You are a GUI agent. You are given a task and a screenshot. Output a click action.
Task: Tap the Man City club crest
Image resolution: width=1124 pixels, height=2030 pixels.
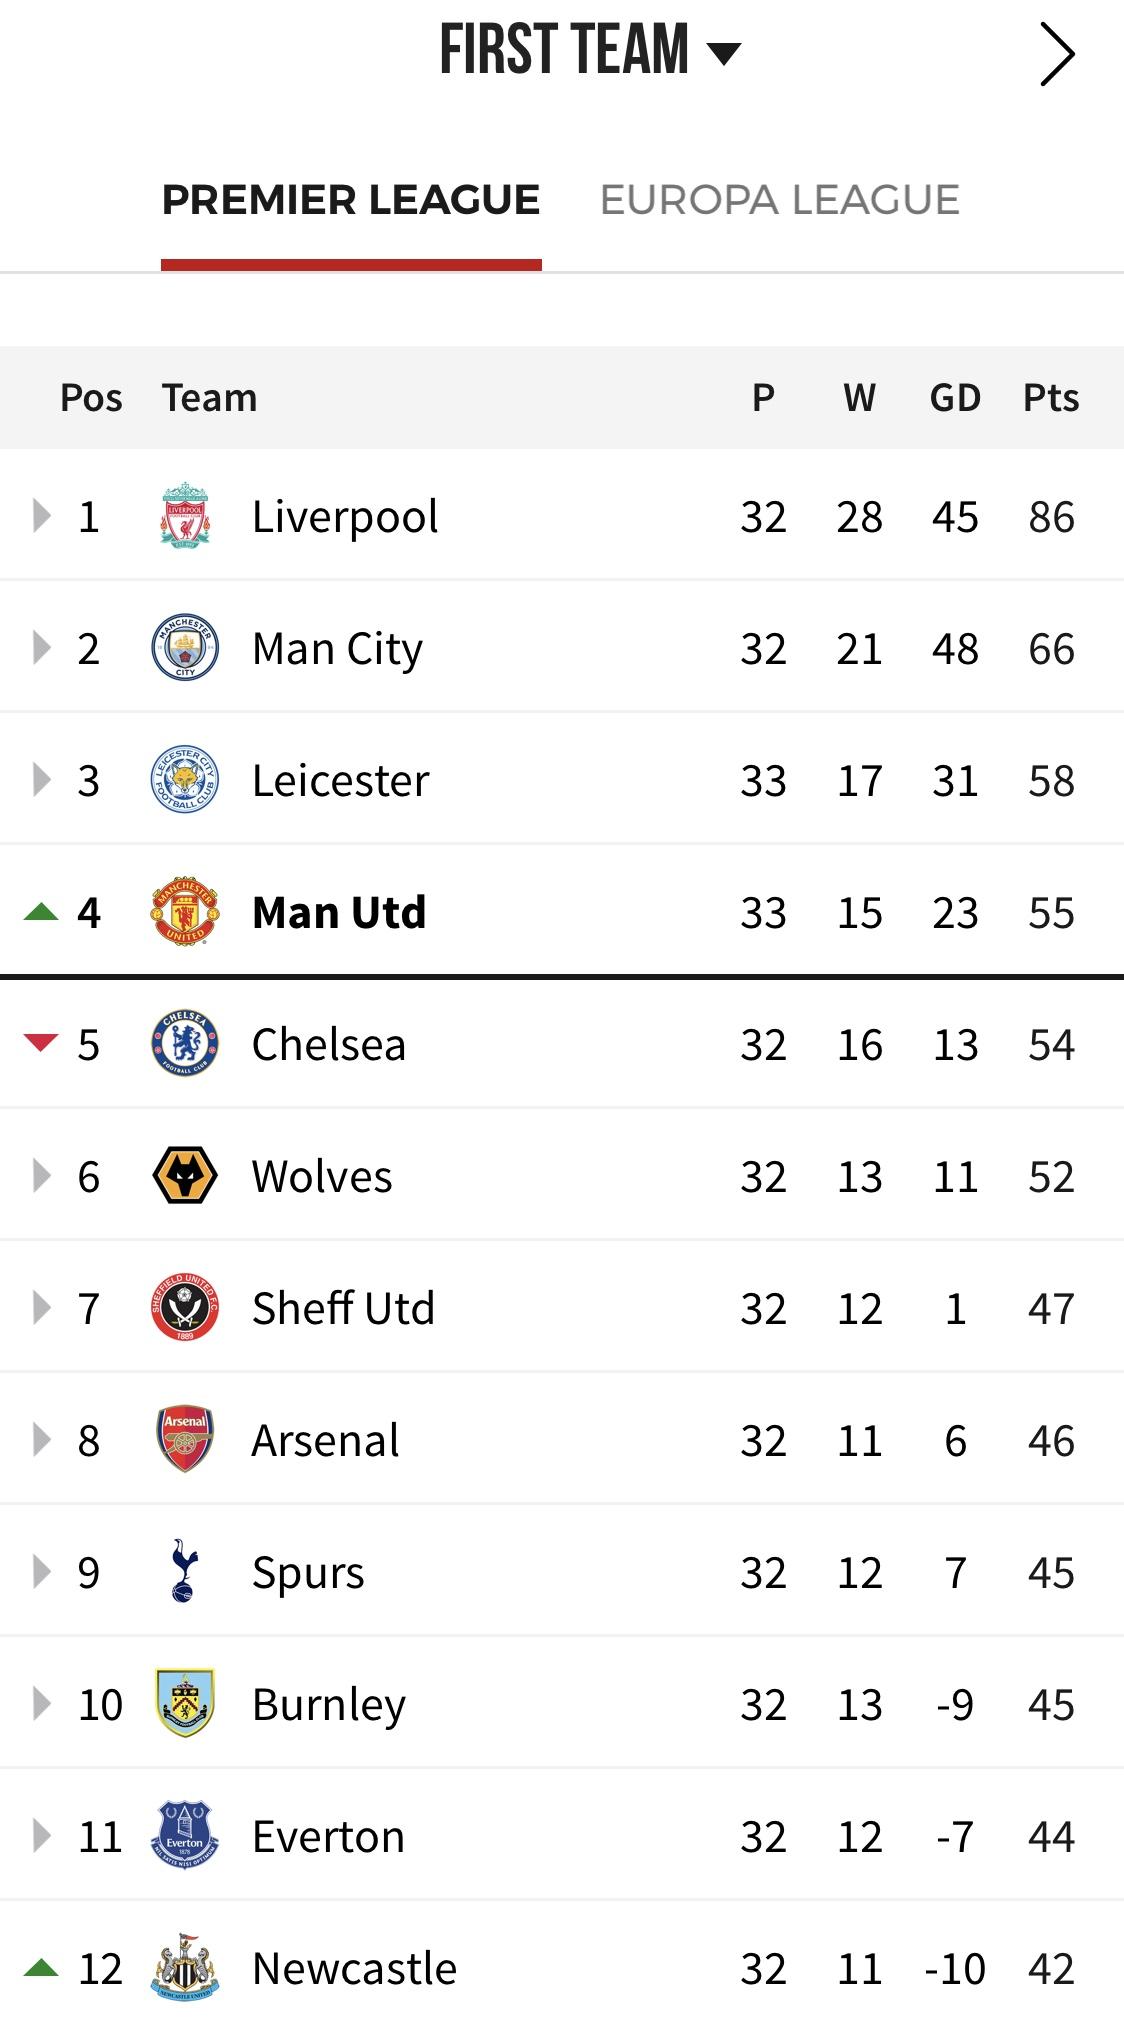point(185,648)
